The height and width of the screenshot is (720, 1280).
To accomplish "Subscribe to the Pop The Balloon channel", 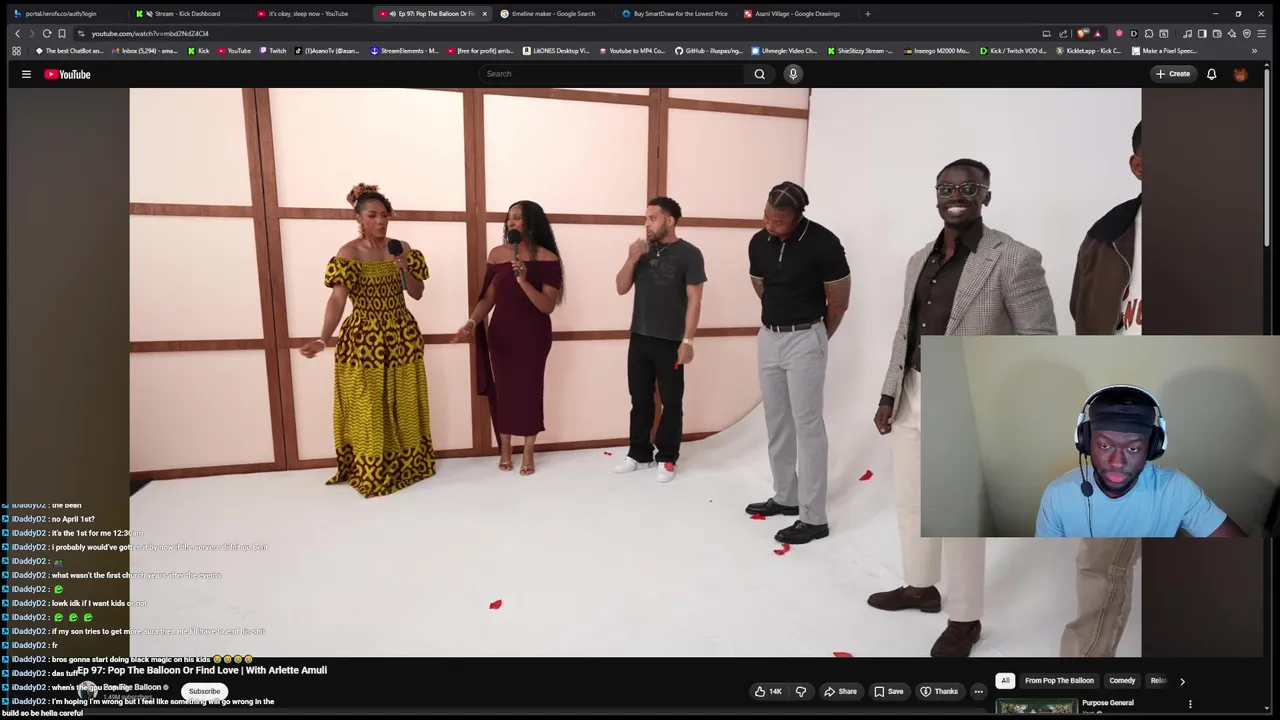I will [x=204, y=691].
